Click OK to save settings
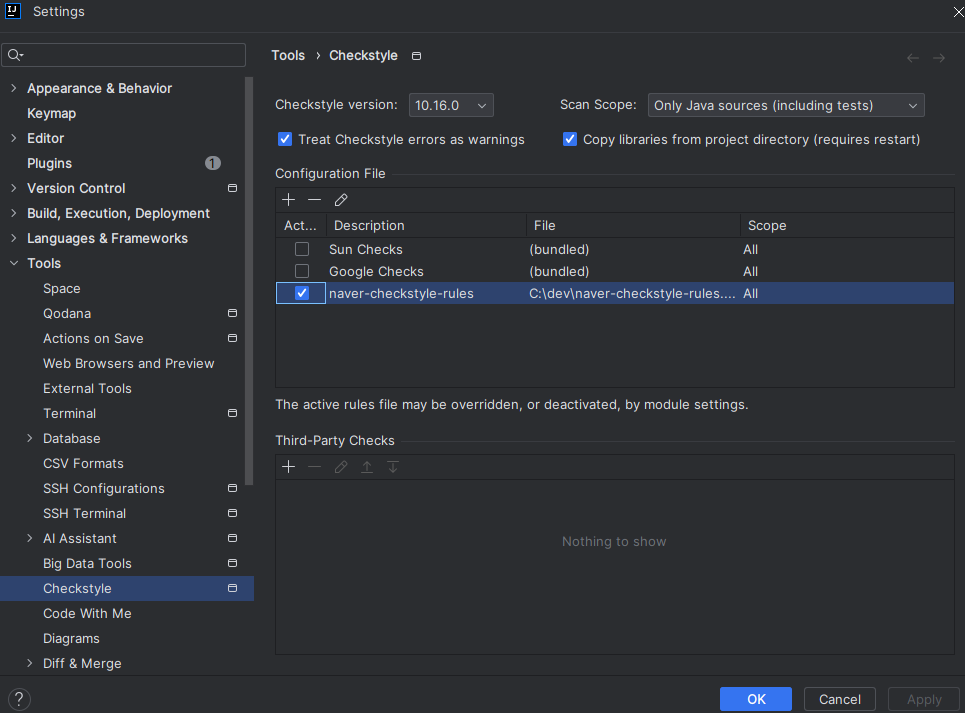Screen dimensions: 965x713 click(756, 699)
